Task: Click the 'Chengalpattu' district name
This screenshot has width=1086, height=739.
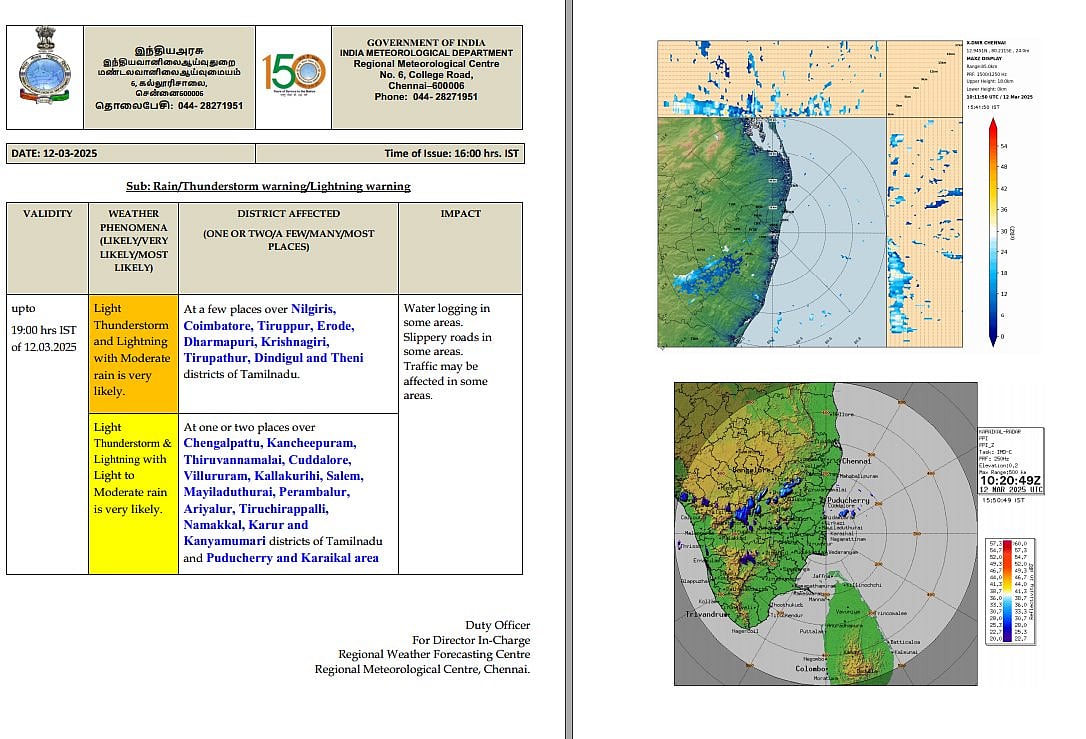Action: coord(222,443)
